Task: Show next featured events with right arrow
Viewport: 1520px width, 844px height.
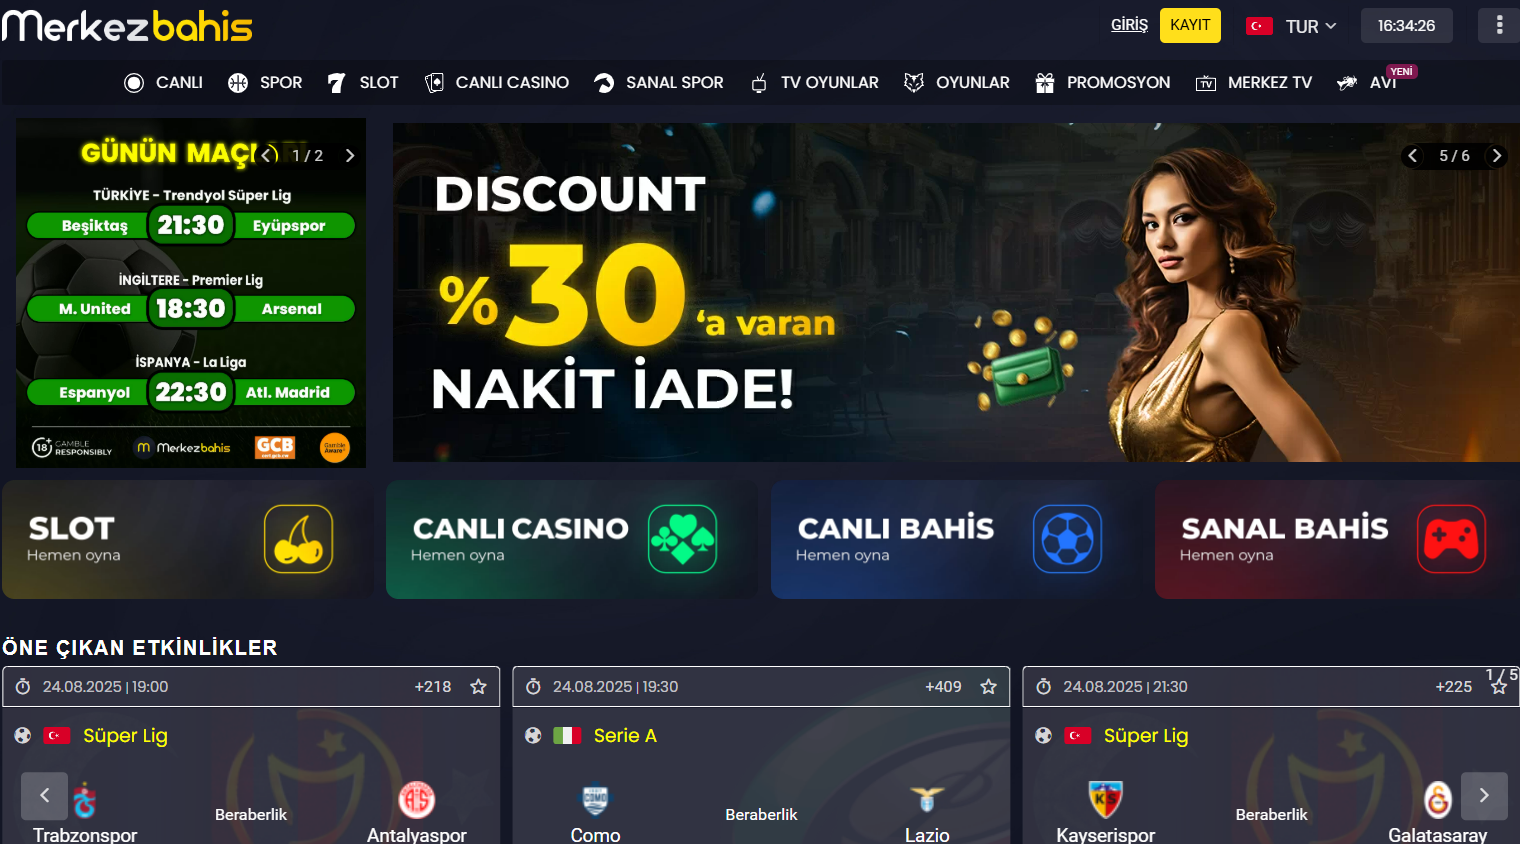Action: click(1484, 796)
